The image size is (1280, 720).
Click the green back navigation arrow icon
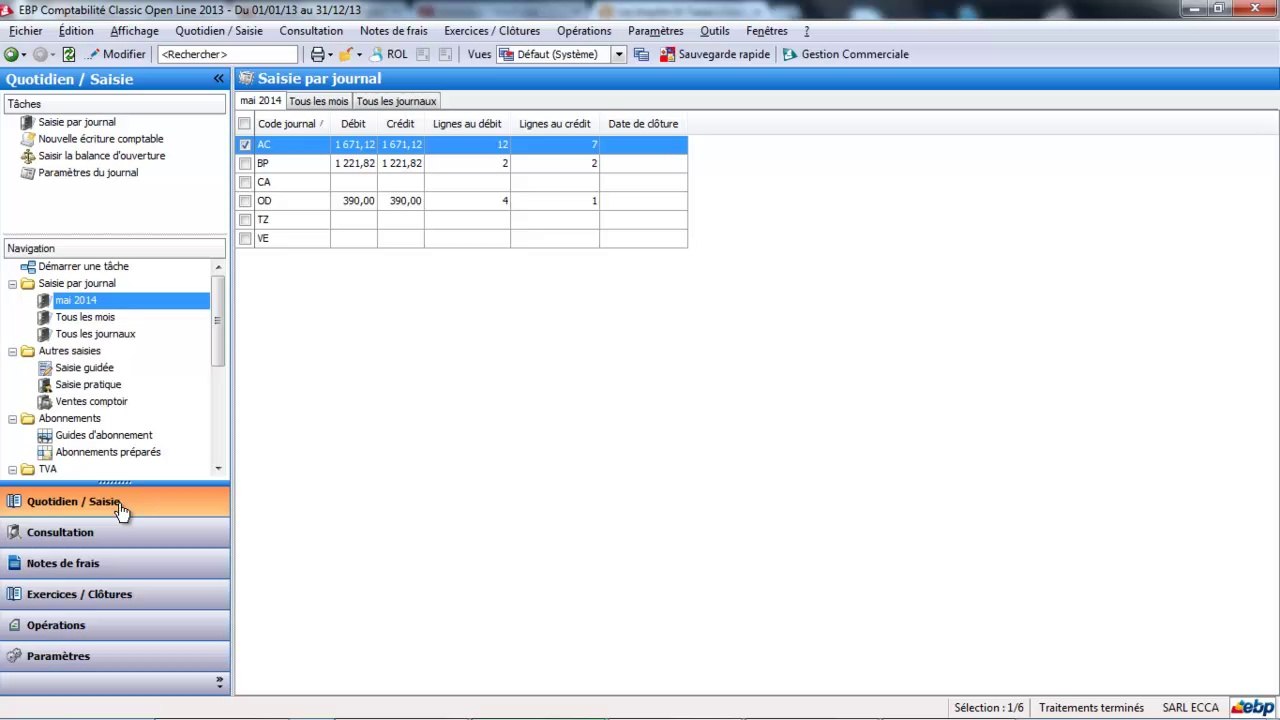click(x=11, y=55)
